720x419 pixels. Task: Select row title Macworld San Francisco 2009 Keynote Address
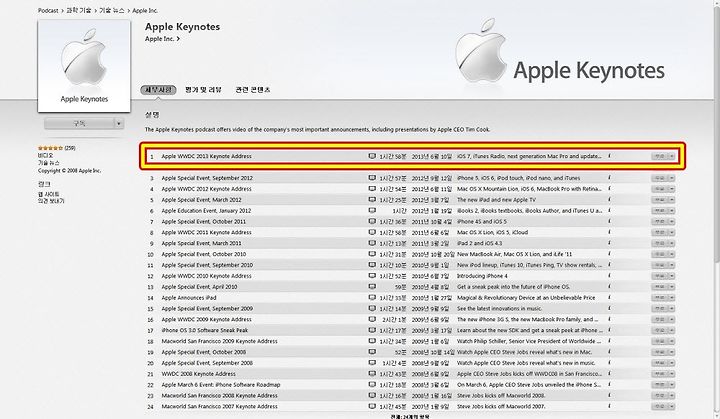[x=219, y=341]
